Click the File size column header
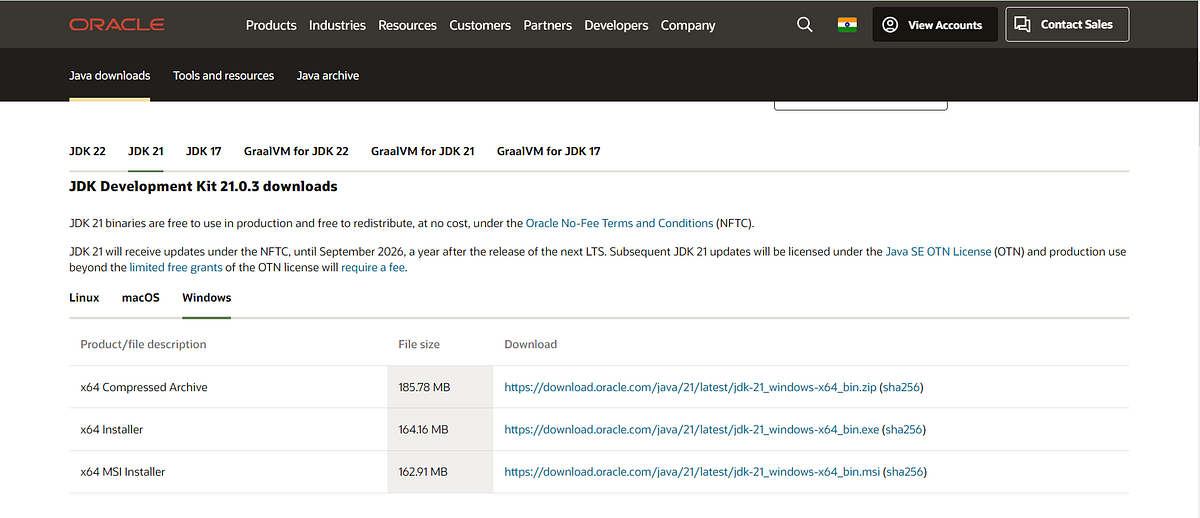 [419, 344]
